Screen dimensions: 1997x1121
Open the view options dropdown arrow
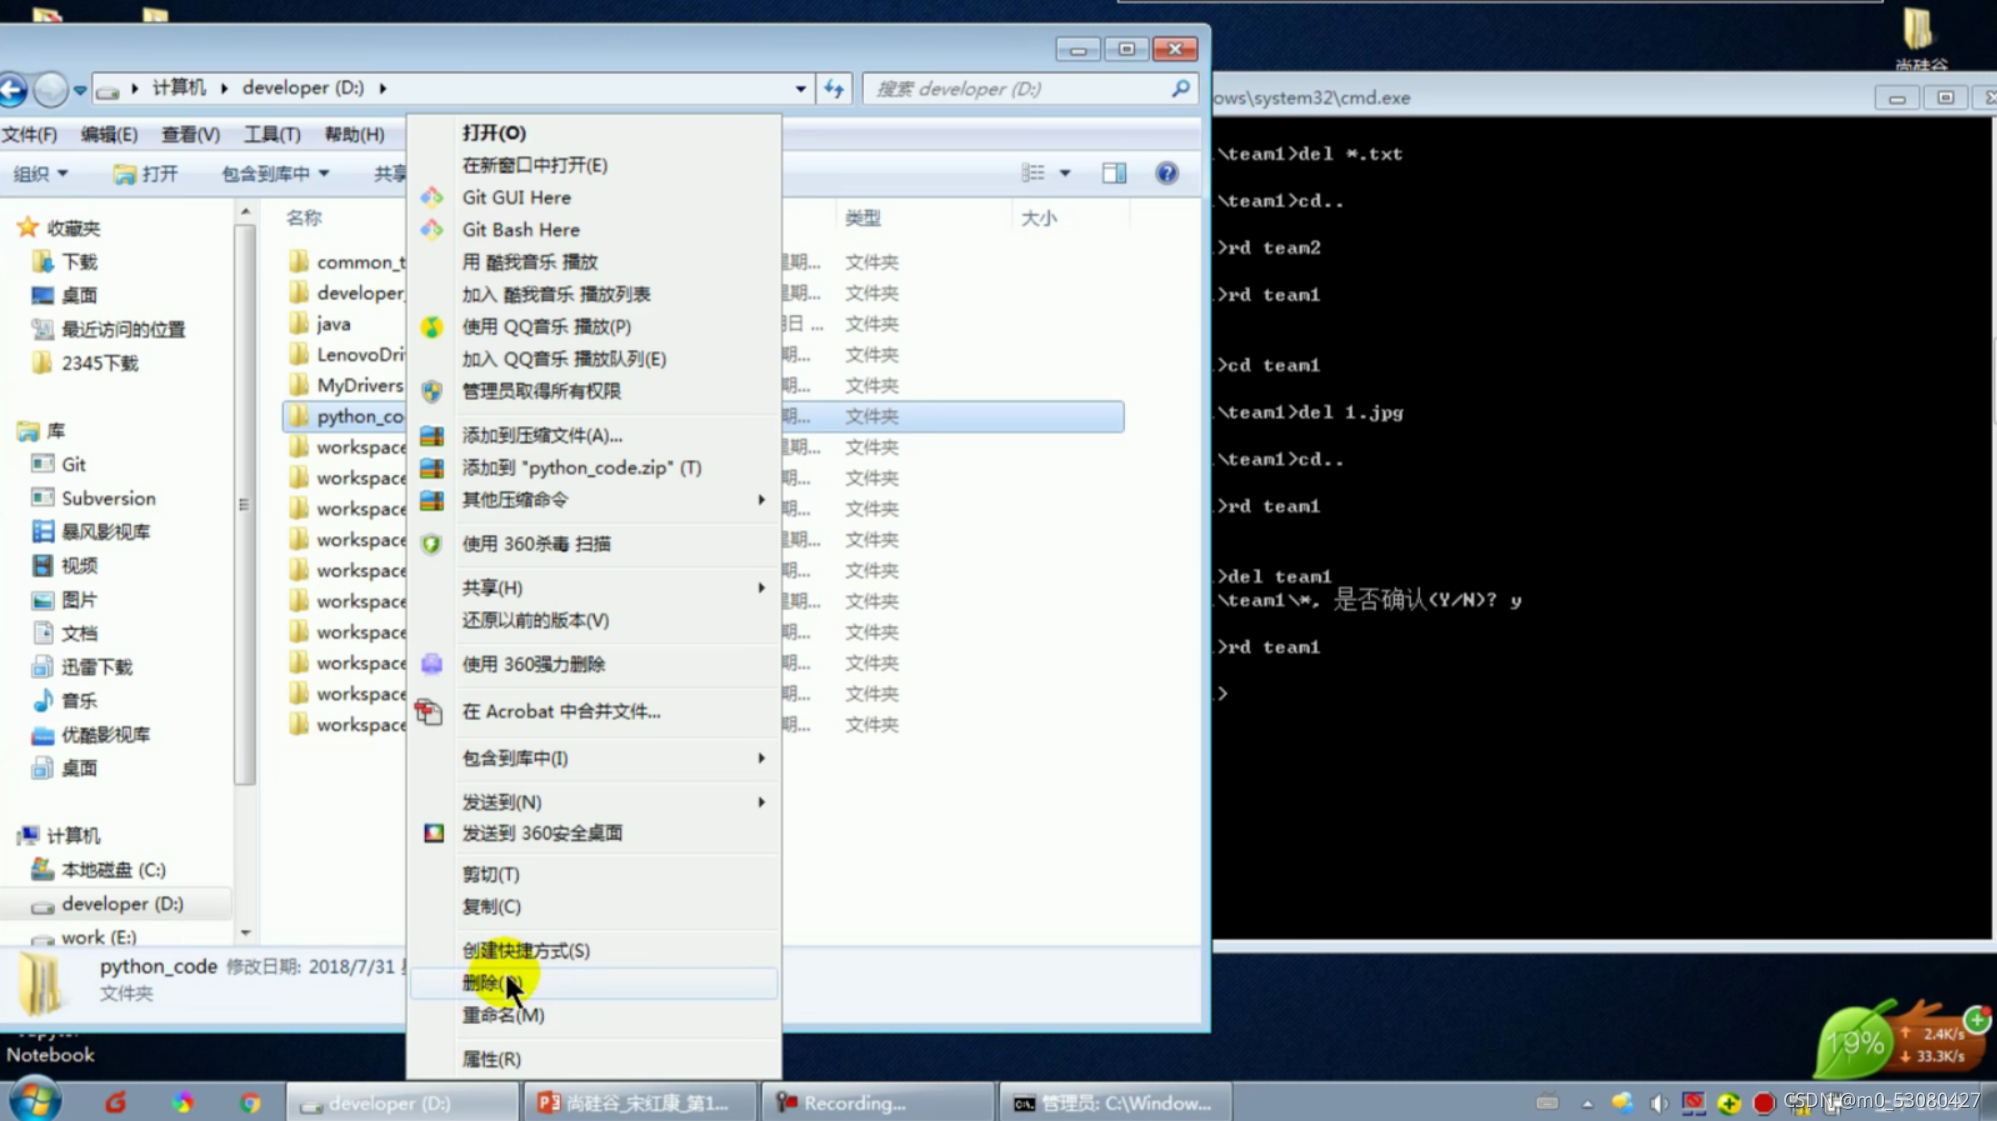1065,173
